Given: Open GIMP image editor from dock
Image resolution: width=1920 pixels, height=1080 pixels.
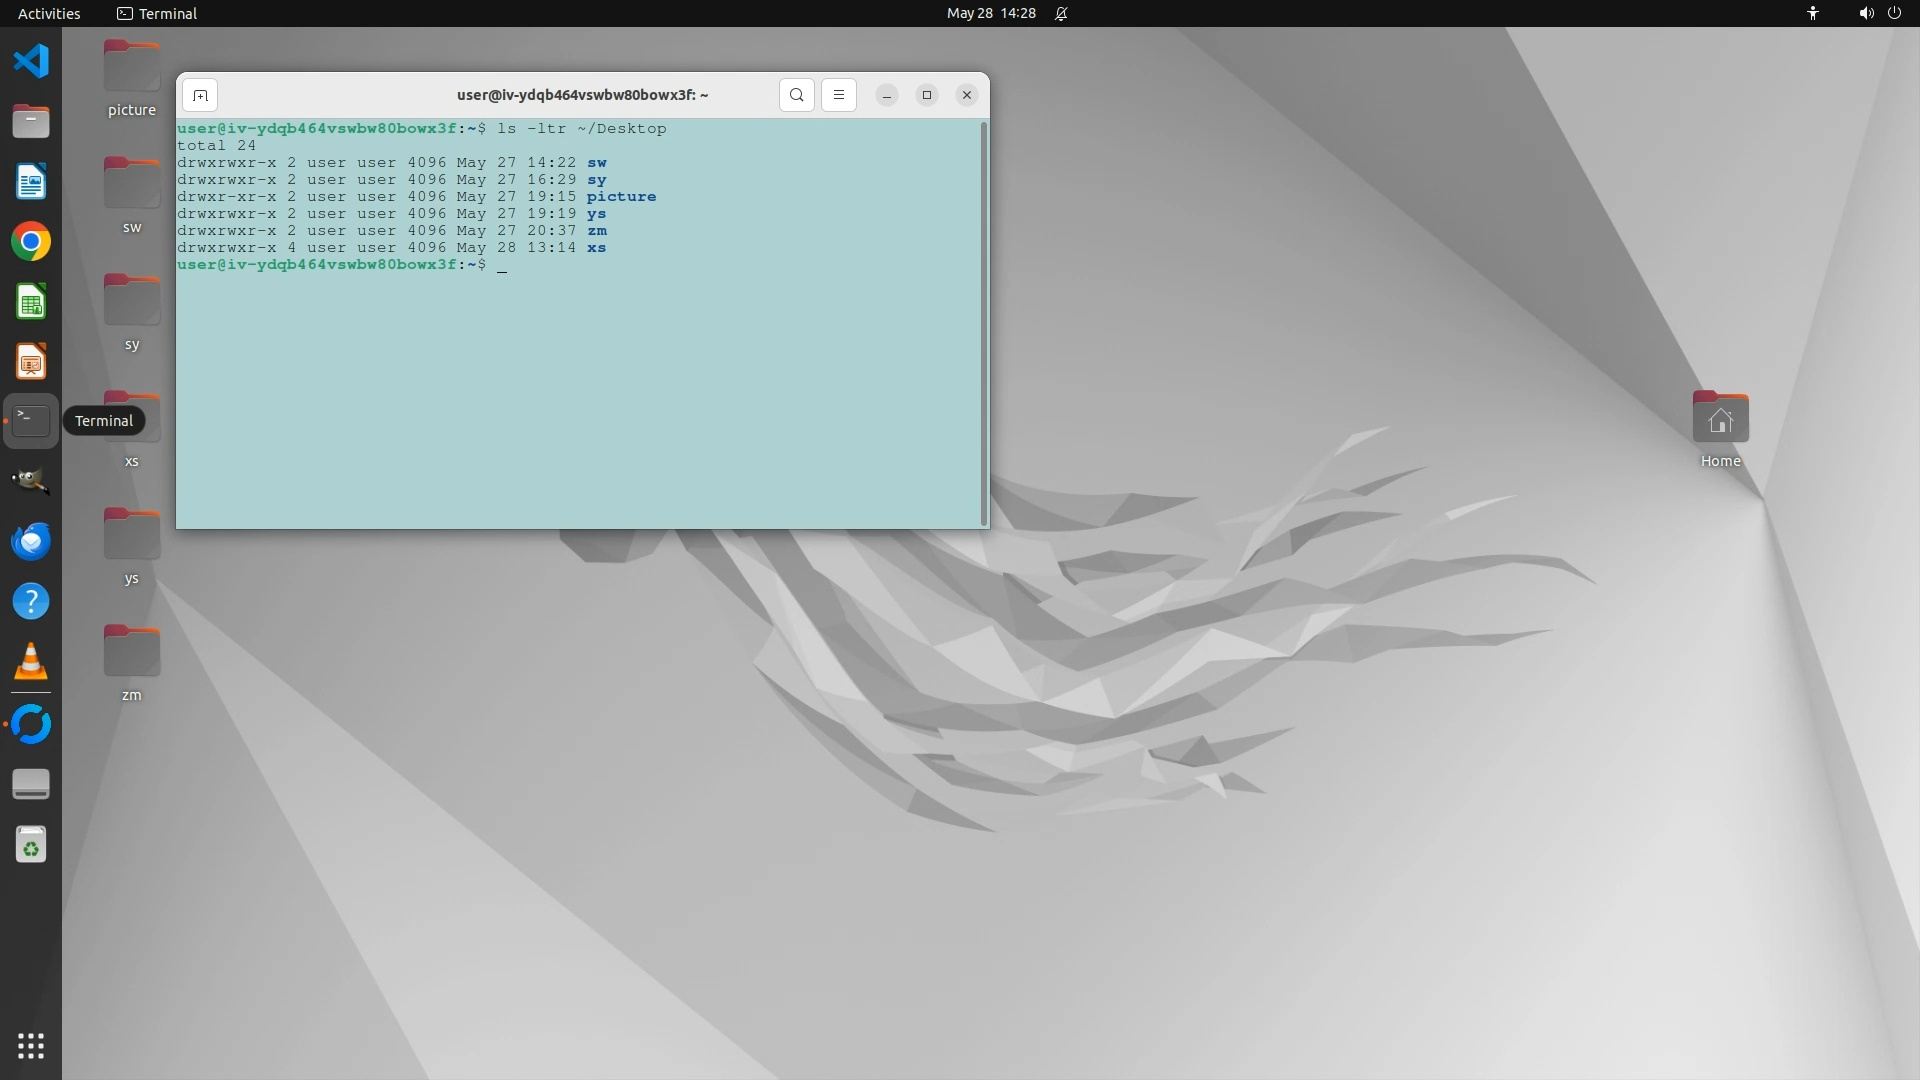Looking at the screenshot, I should coord(31,481).
